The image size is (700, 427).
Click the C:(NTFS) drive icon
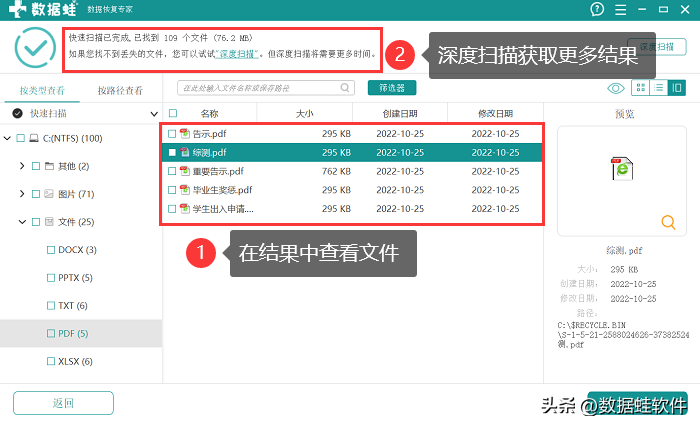[34, 138]
